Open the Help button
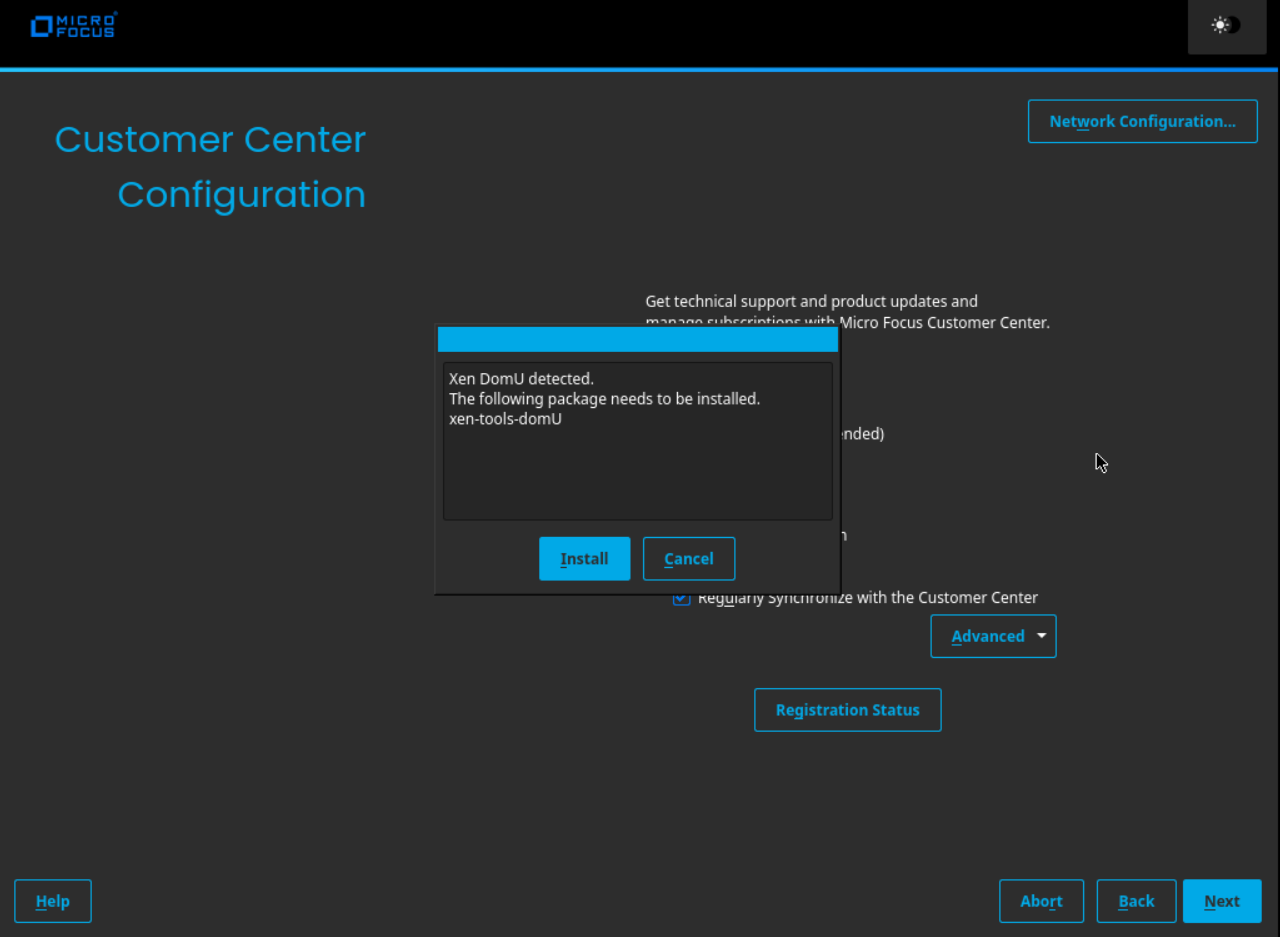1280x937 pixels. coord(53,901)
